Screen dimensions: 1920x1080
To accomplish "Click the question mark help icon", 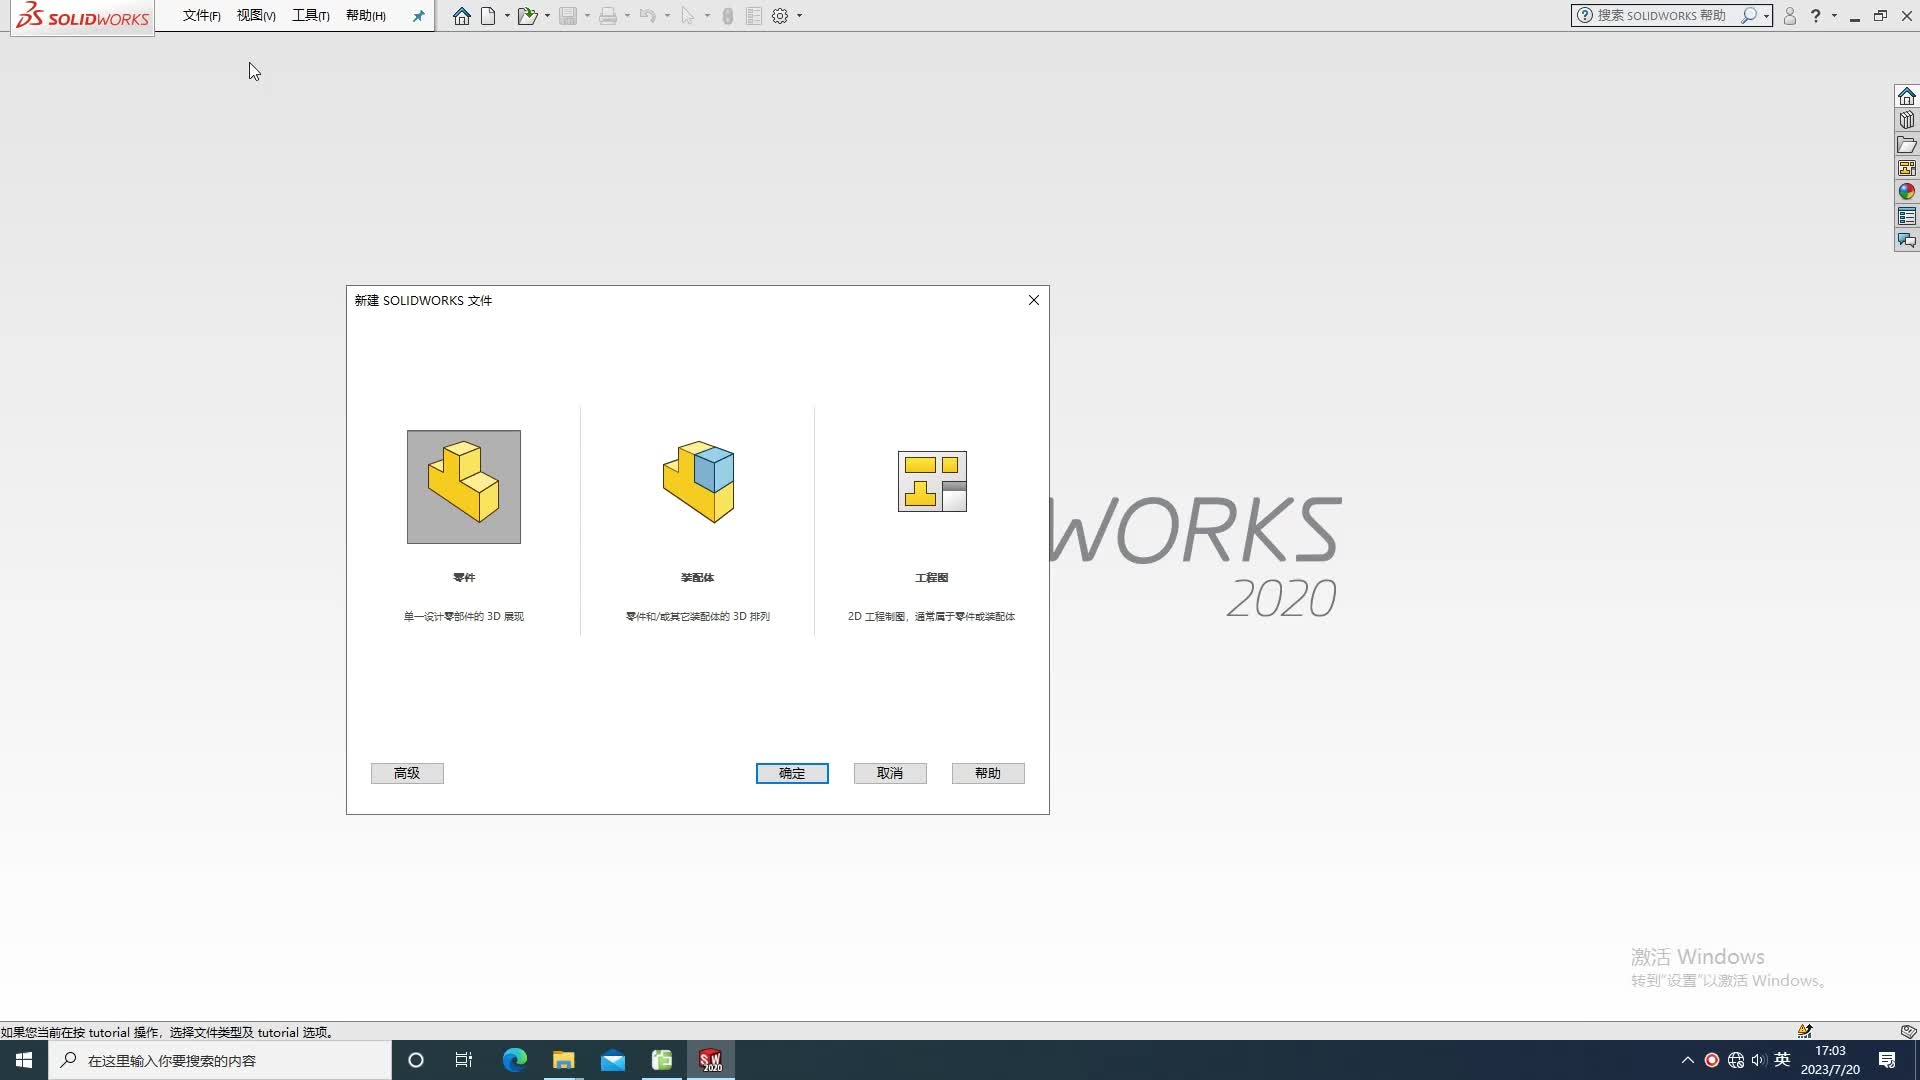I will [1816, 16].
